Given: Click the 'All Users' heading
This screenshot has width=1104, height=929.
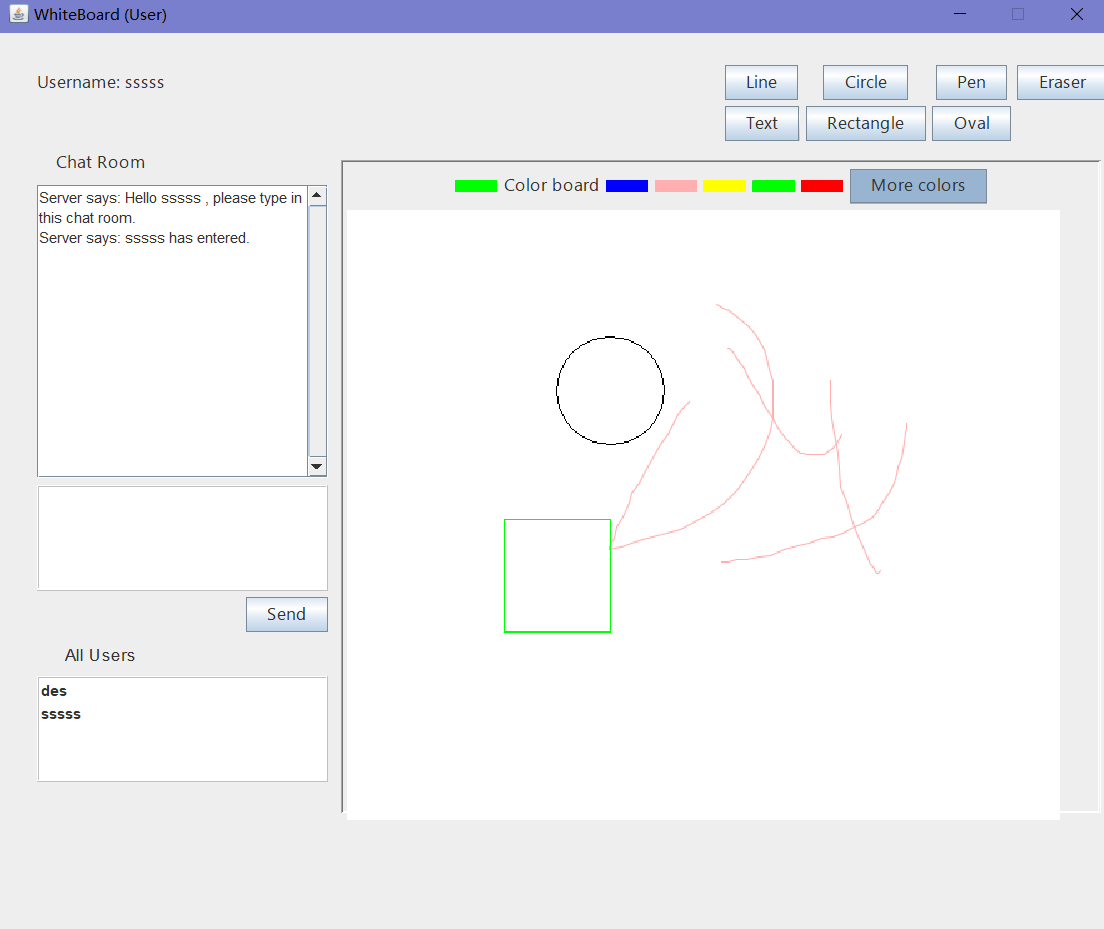Looking at the screenshot, I should [x=100, y=655].
